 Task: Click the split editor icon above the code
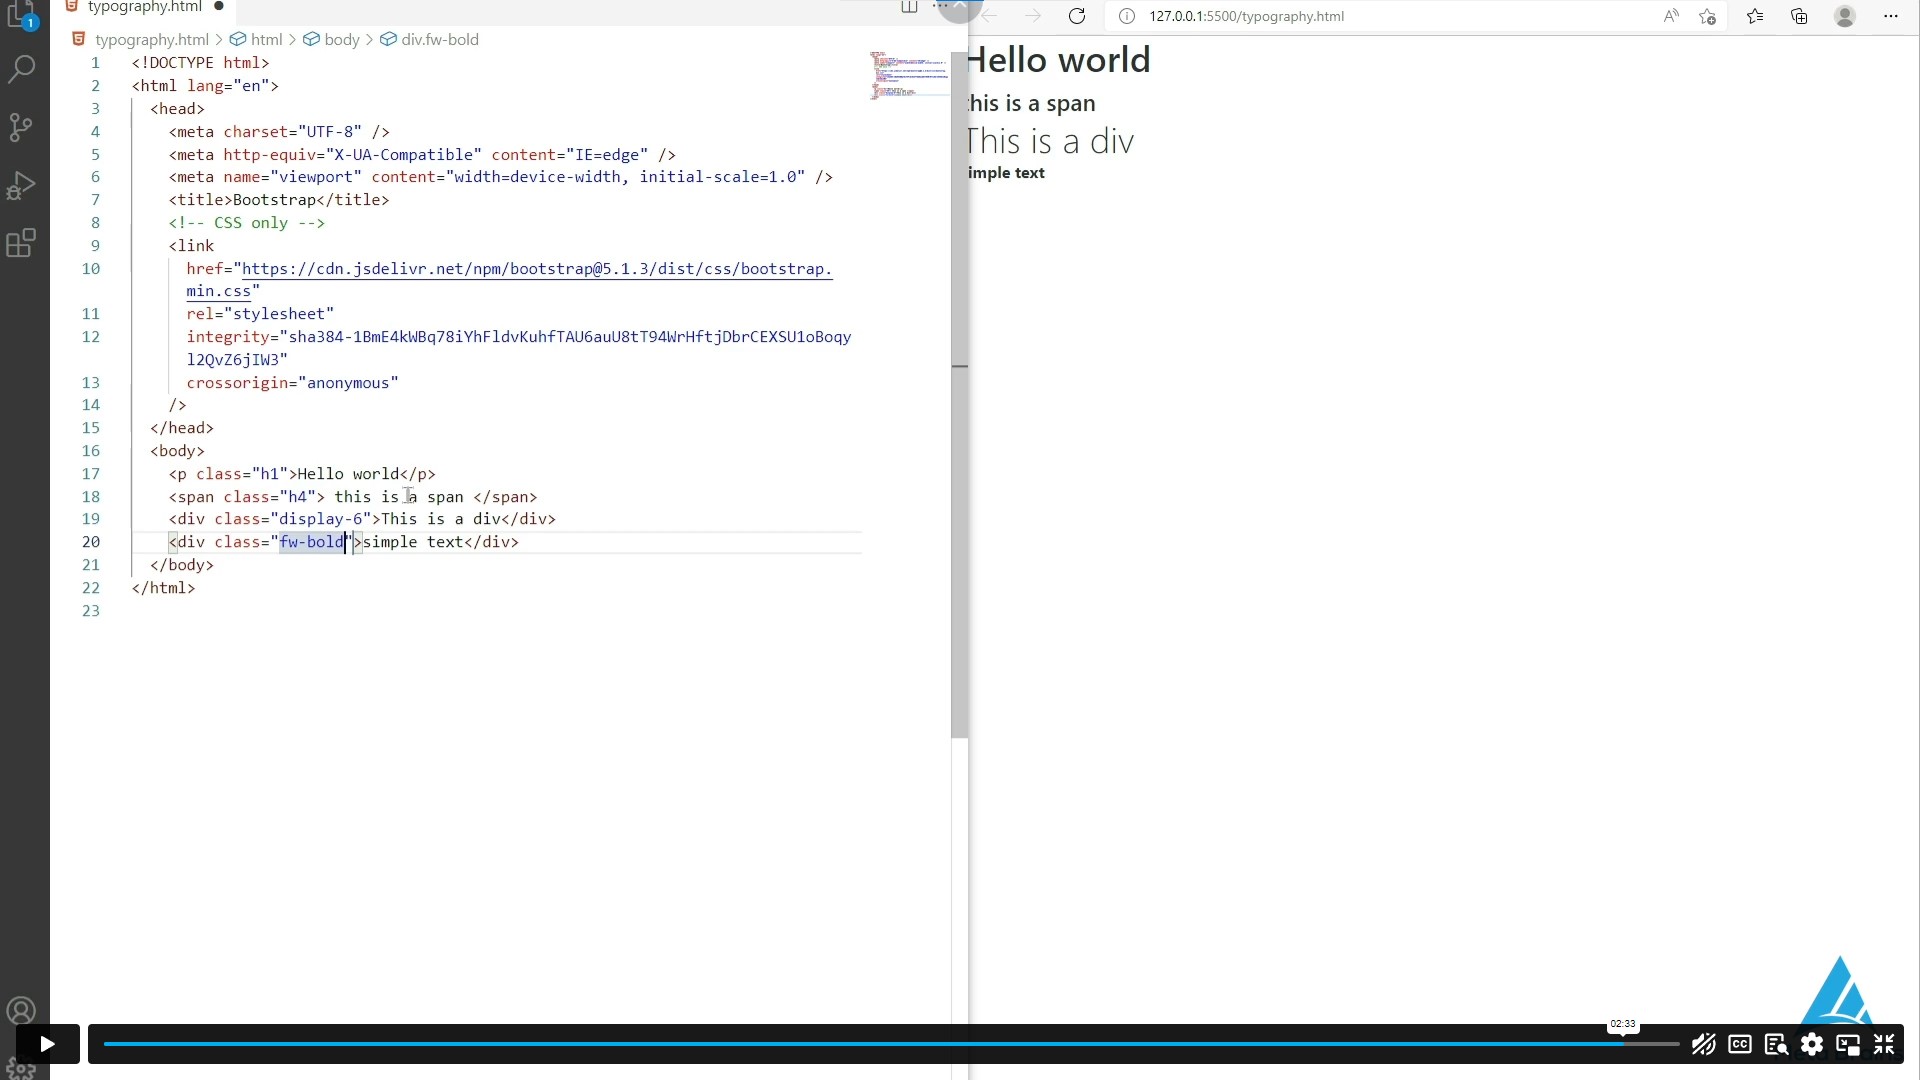[x=909, y=7]
